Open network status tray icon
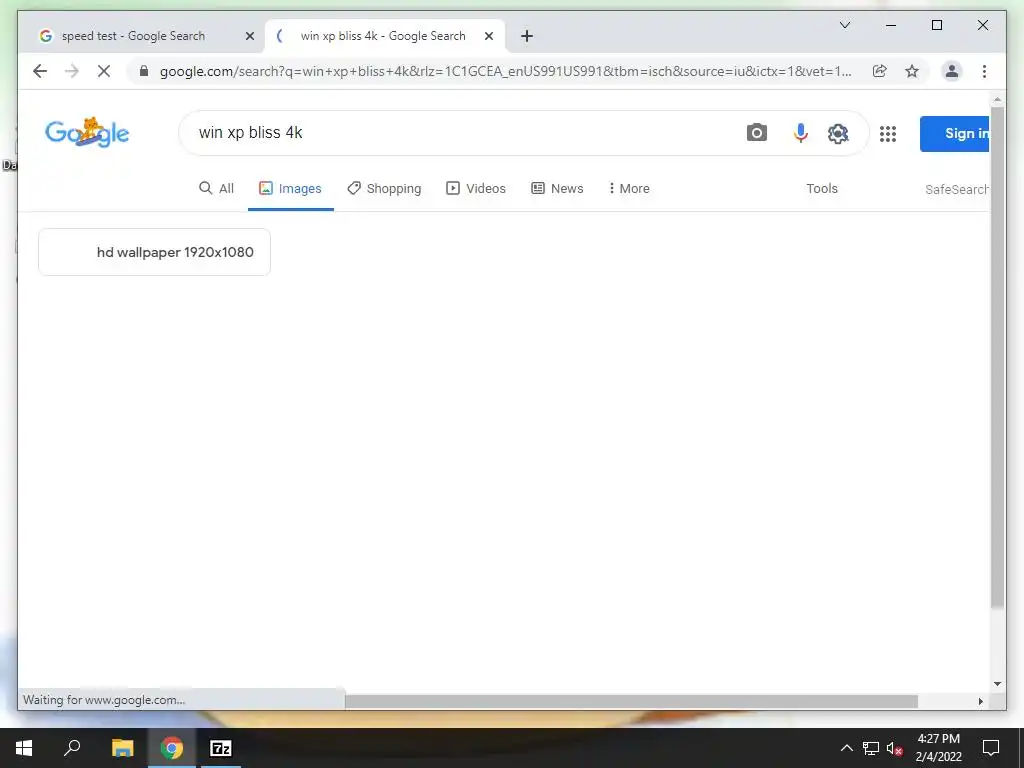Screen dimensions: 1024x768 [x=871, y=748]
